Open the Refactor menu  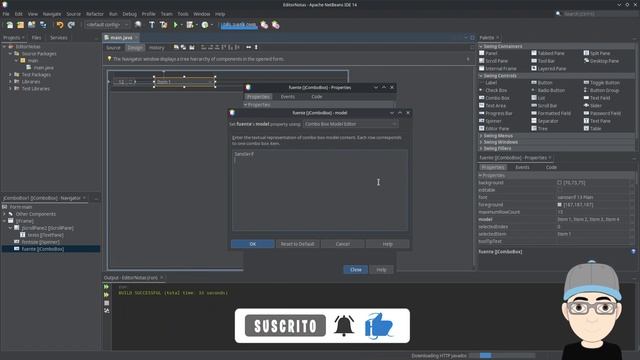pos(95,14)
